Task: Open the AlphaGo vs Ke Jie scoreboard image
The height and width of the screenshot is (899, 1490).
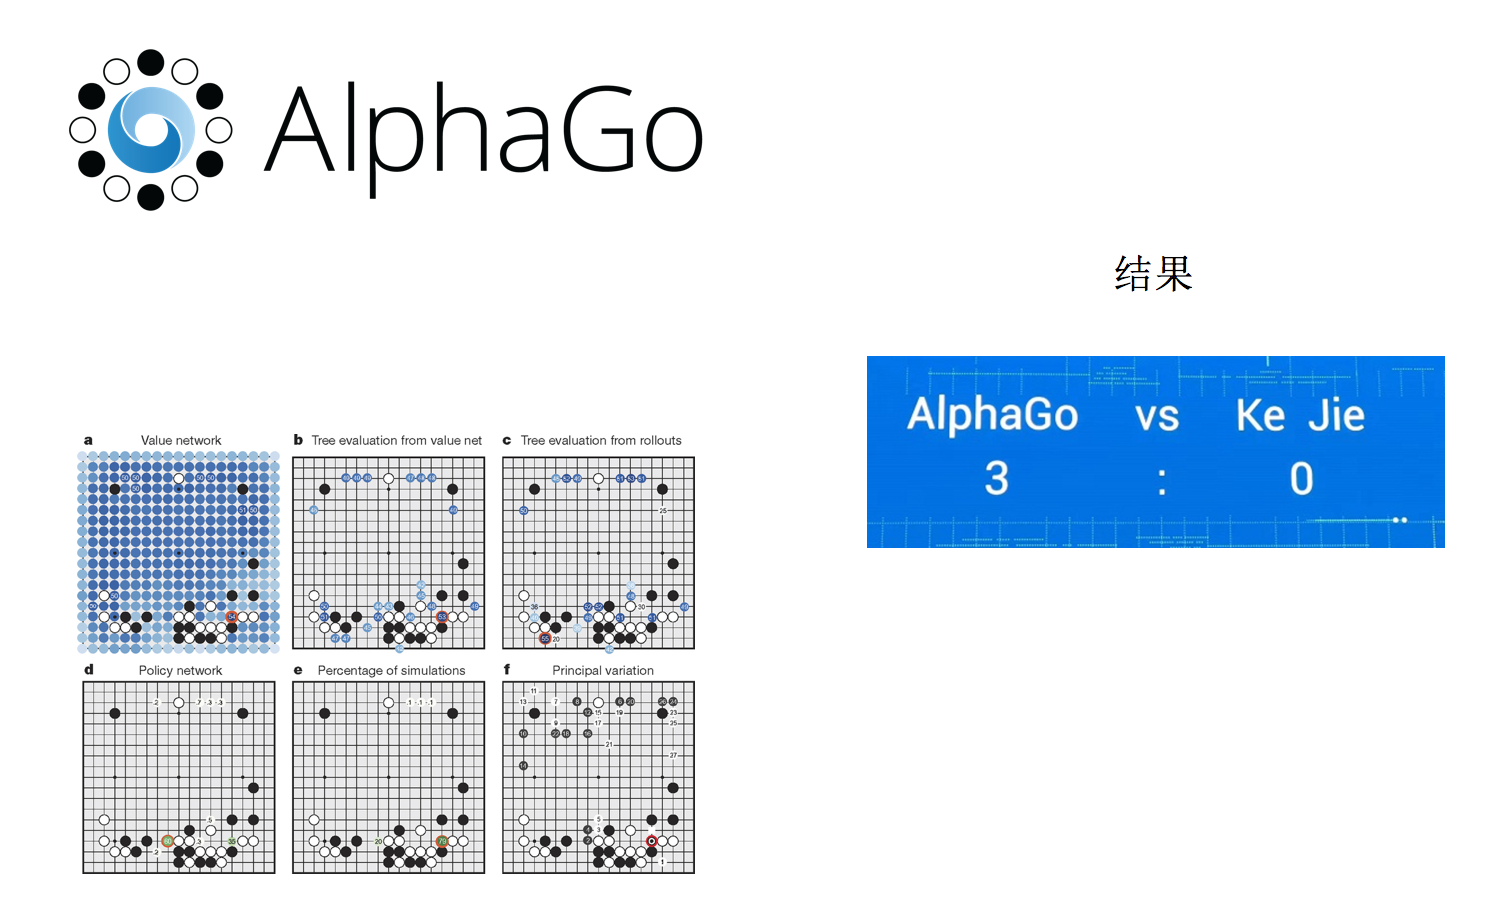Action: (x=1155, y=452)
